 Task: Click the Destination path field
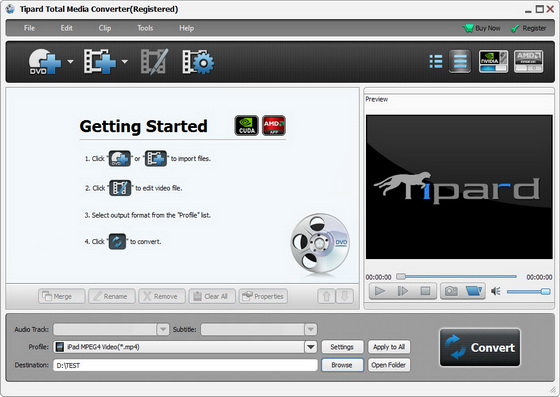point(185,365)
